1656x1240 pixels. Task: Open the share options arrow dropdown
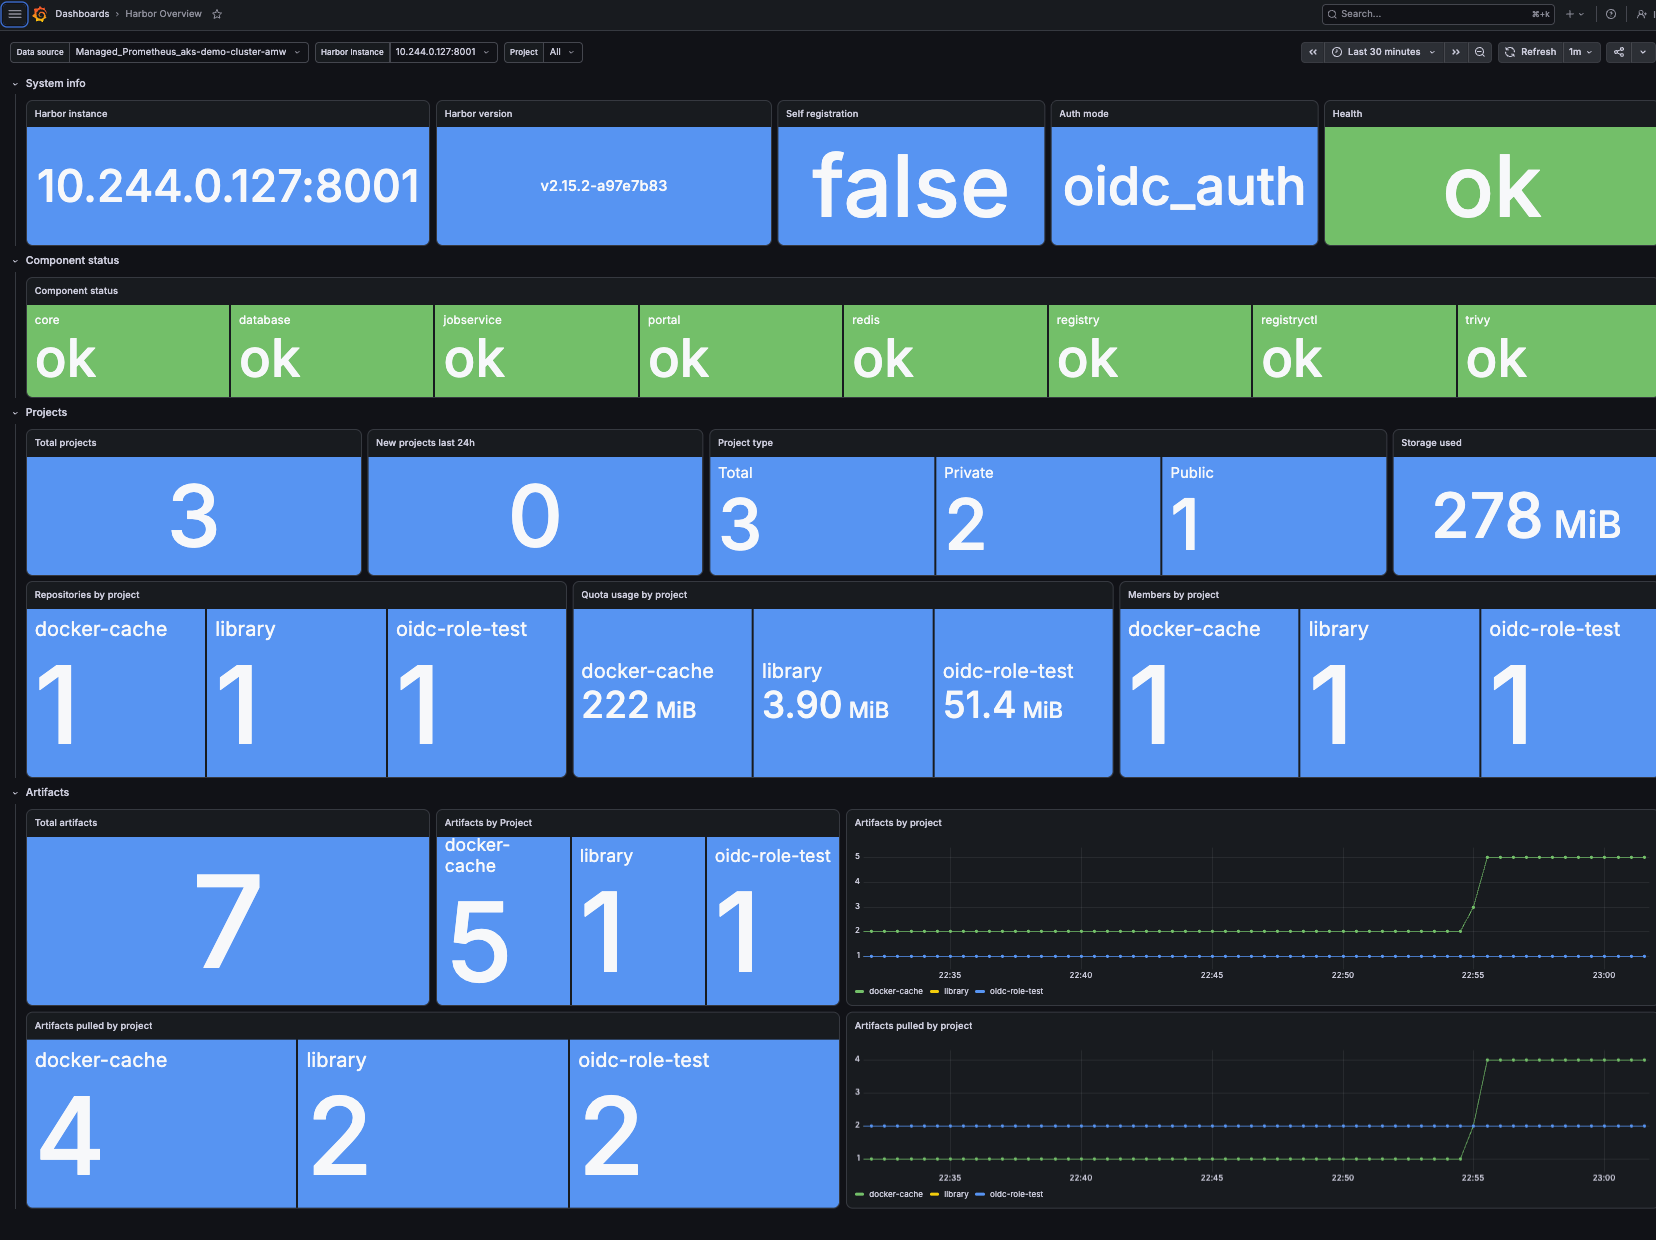point(1643,52)
